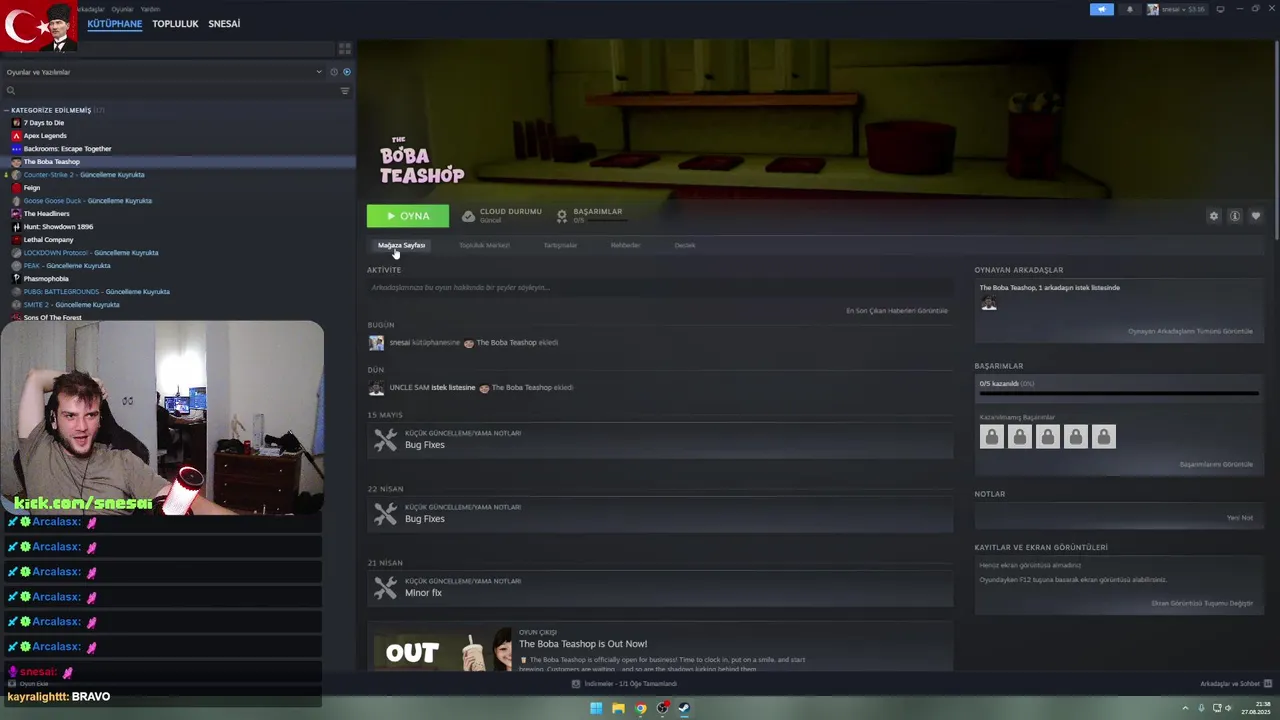The image size is (1280, 720).
Task: Open the game info icon beside the gear
Action: coord(1235,216)
